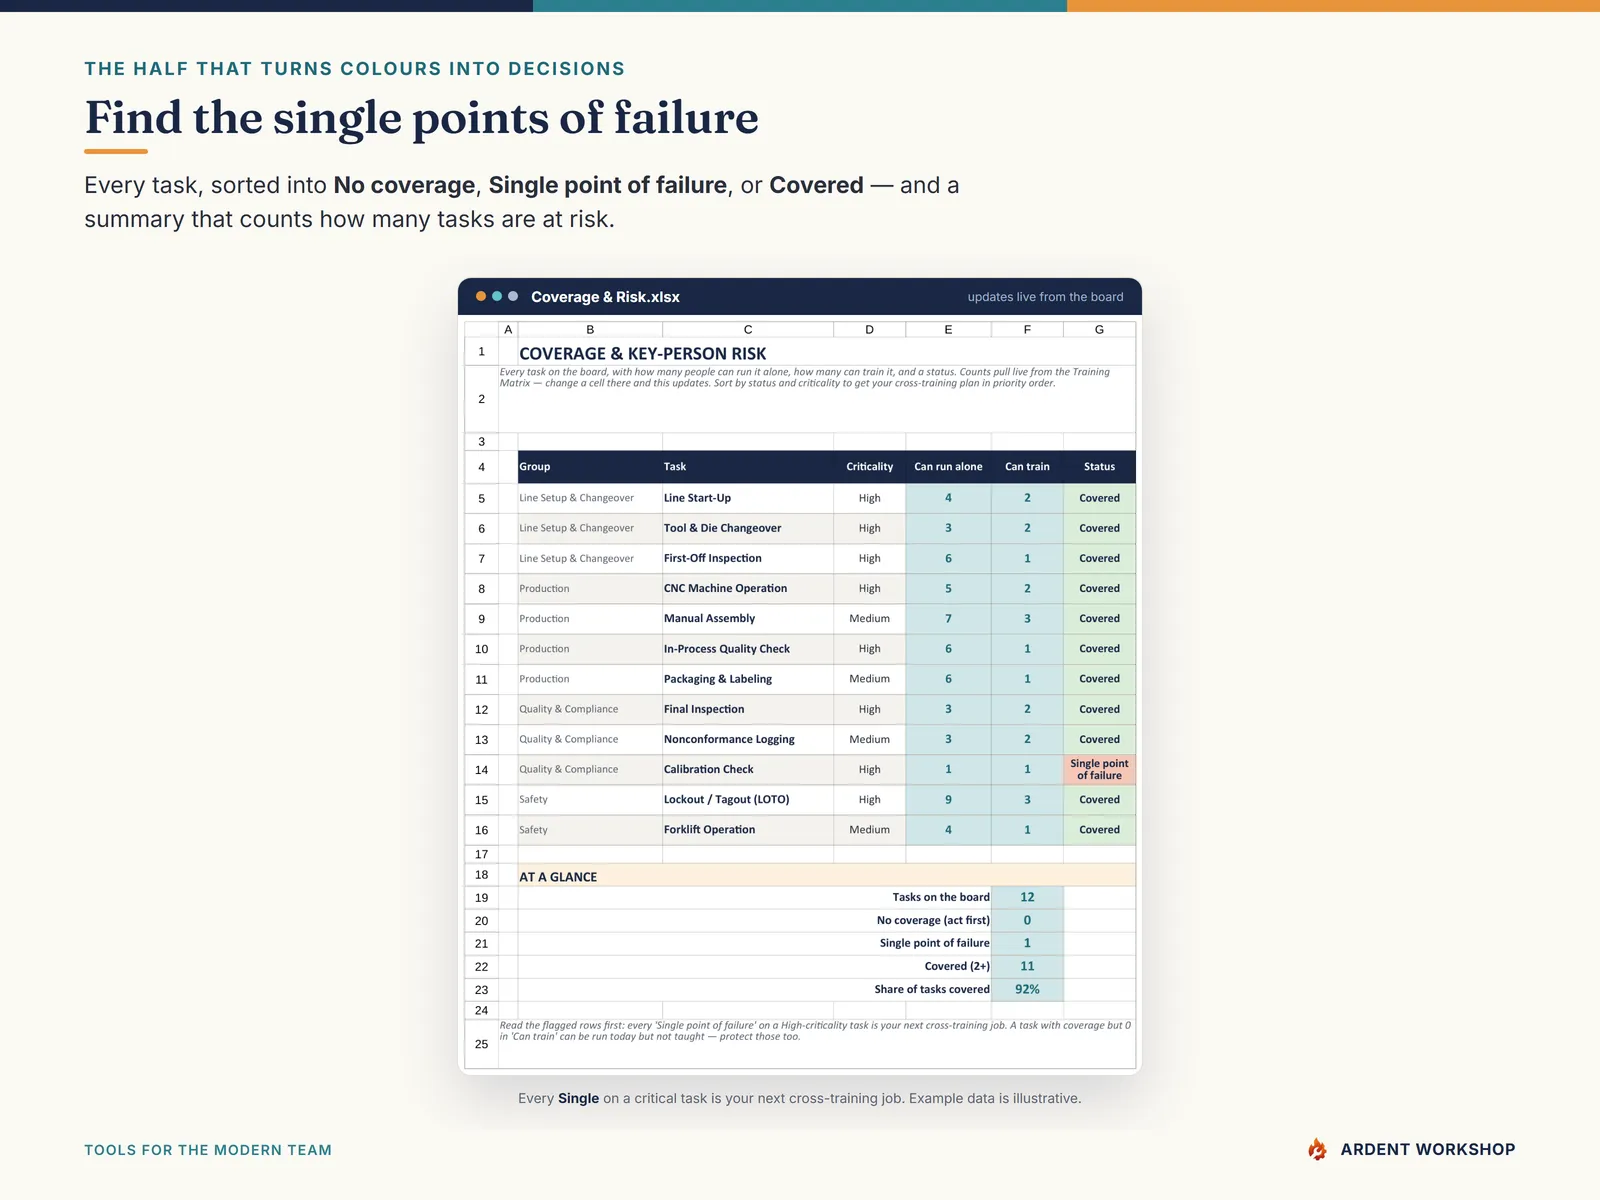Image resolution: width=1600 pixels, height=1200 pixels.
Task: Select the Calibration Check cell
Action: coord(748,769)
